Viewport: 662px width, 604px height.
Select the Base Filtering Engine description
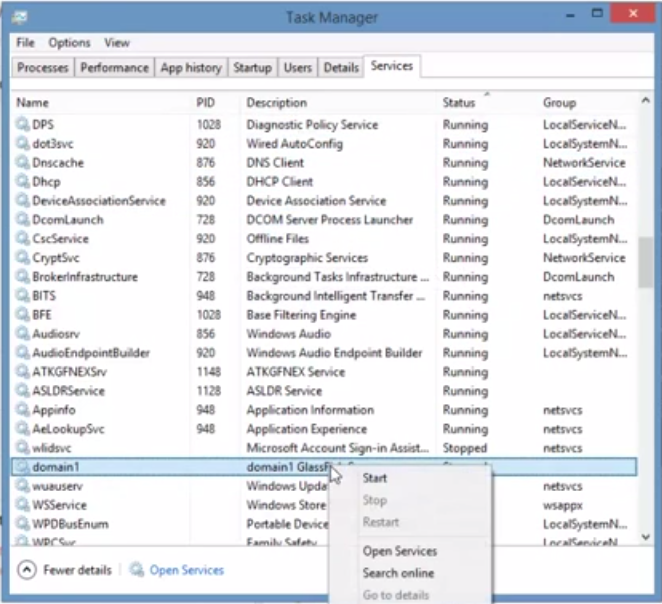[301, 315]
